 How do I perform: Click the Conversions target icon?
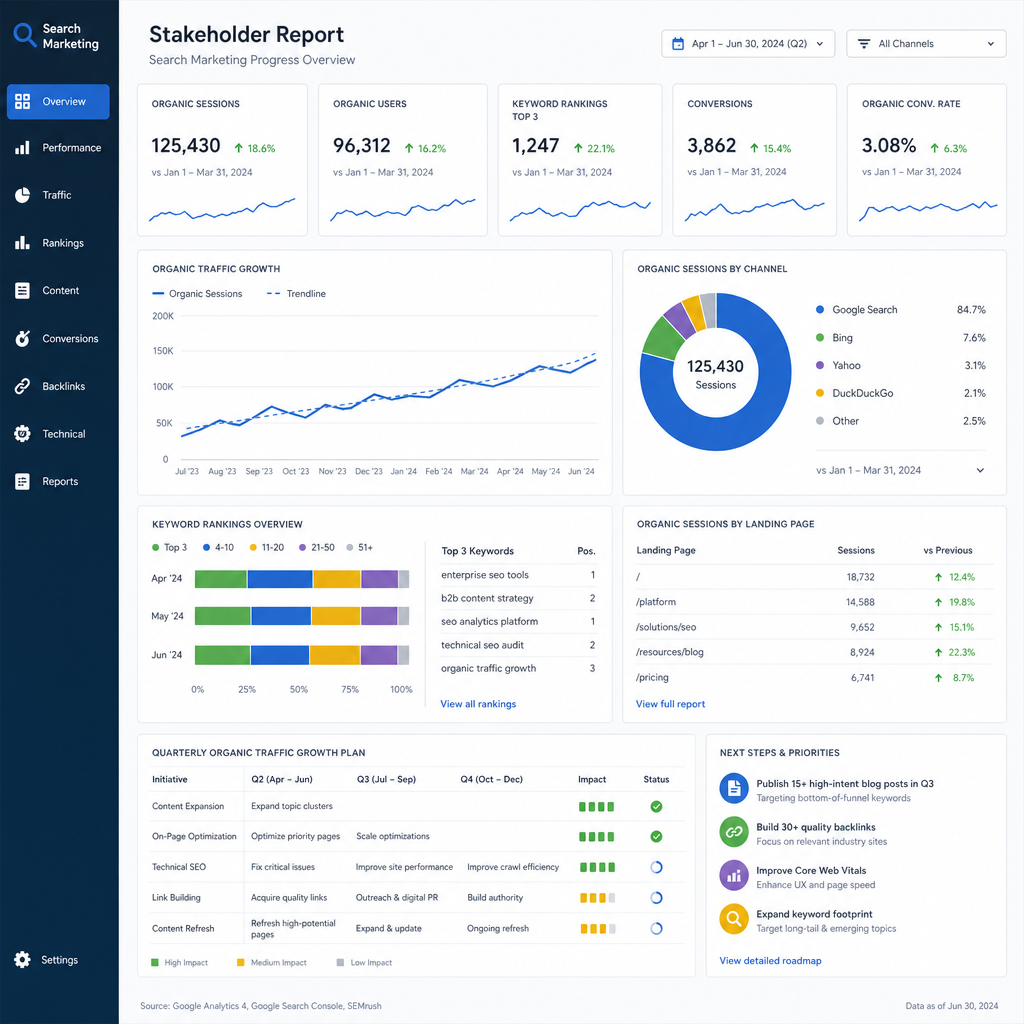(22, 338)
